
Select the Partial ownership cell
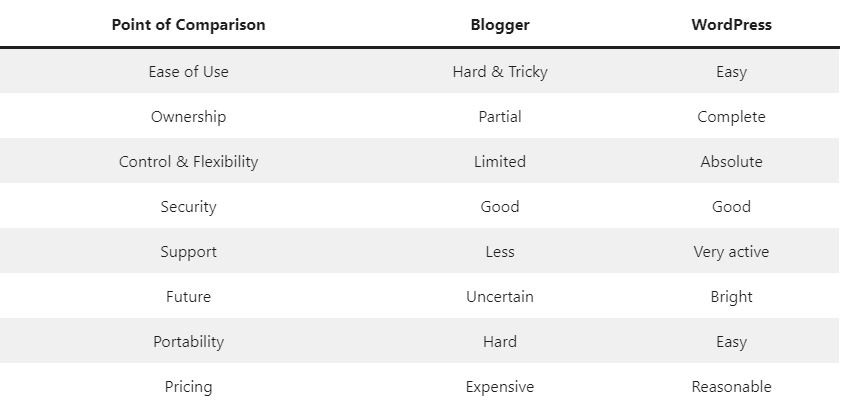500,117
